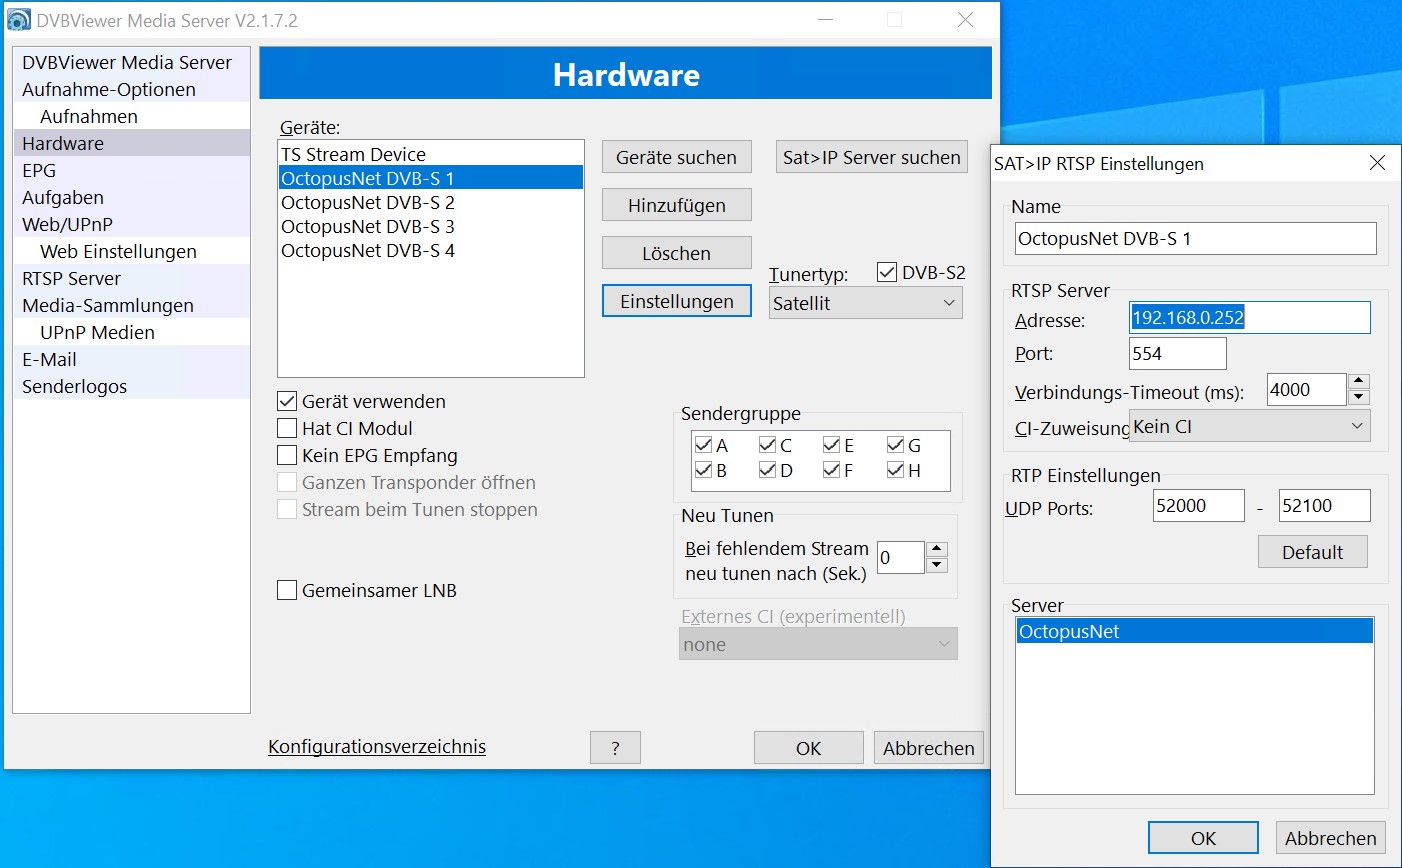Select OctopusNet DVB-S 3 in Geräte list
This screenshot has width=1402, height=868.
[430, 226]
